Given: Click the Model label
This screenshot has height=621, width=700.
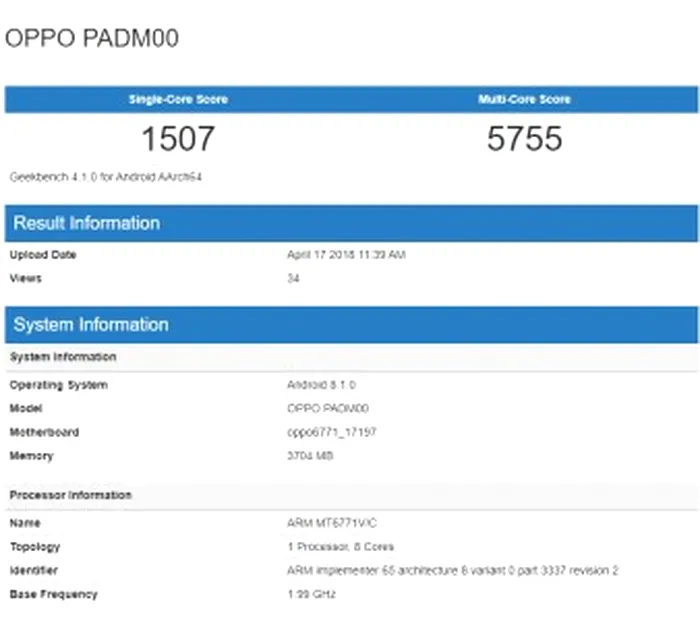Looking at the screenshot, I should [26, 408].
